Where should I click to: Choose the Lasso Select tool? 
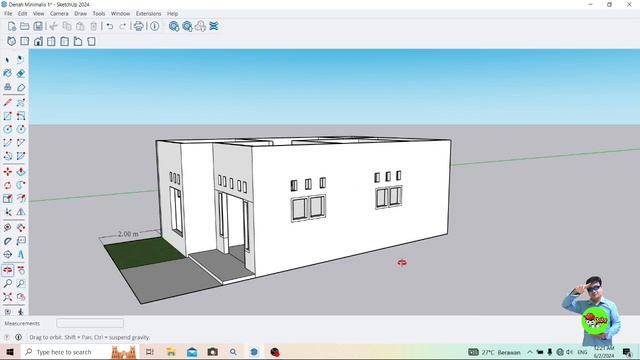[20, 60]
